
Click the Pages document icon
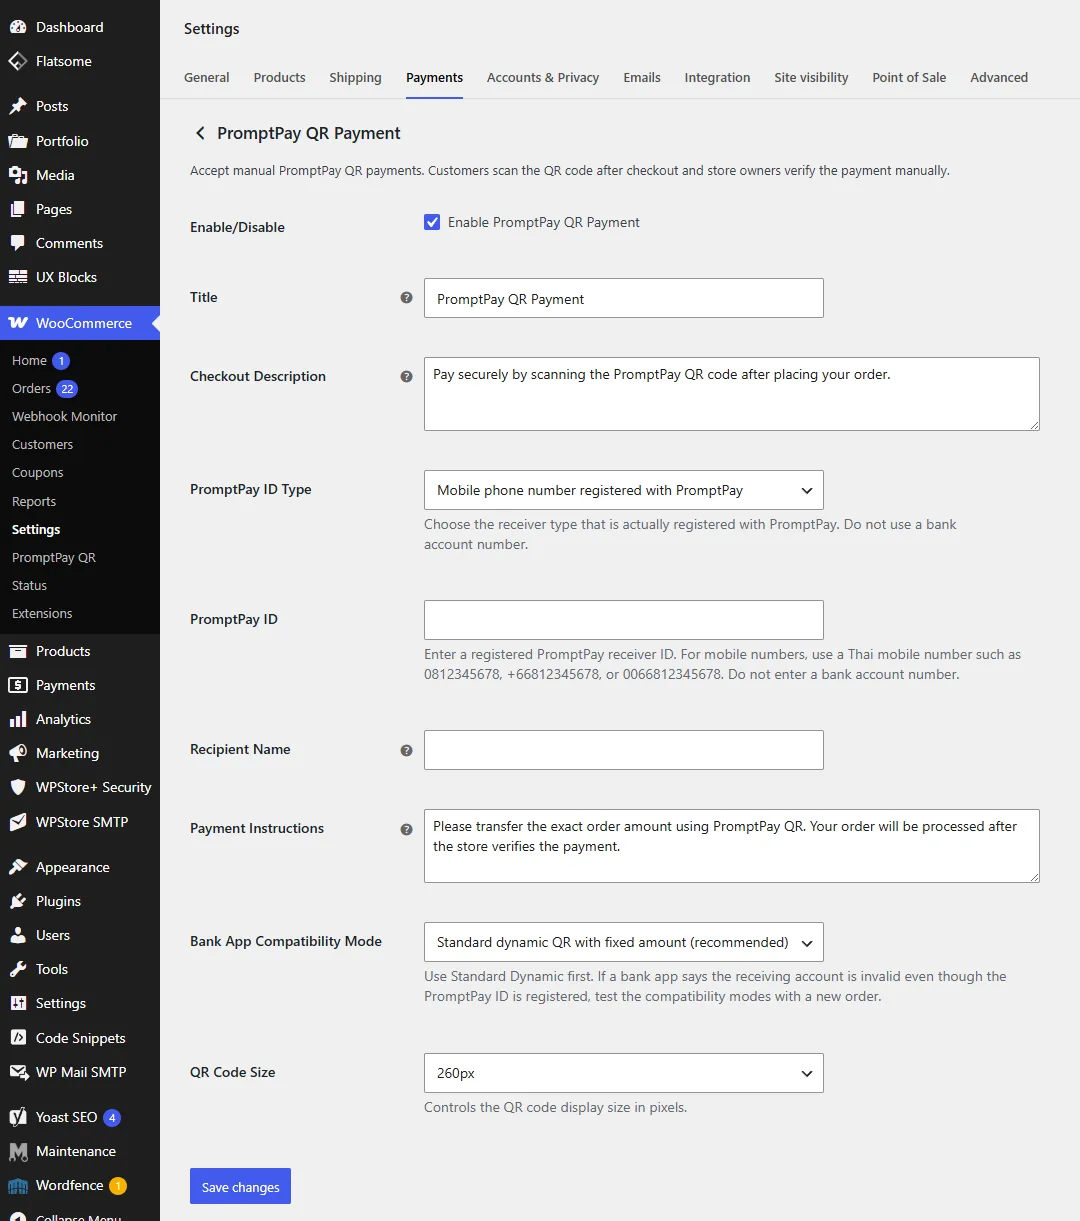(x=18, y=209)
